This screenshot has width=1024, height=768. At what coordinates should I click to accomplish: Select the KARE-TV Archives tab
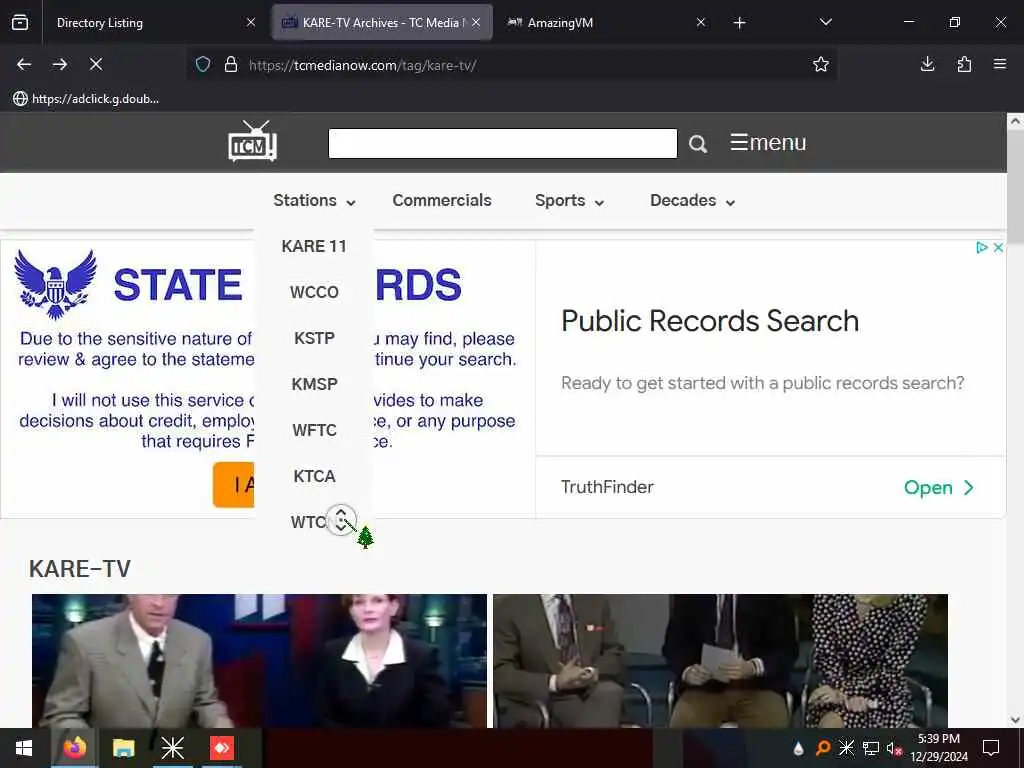coord(383,23)
